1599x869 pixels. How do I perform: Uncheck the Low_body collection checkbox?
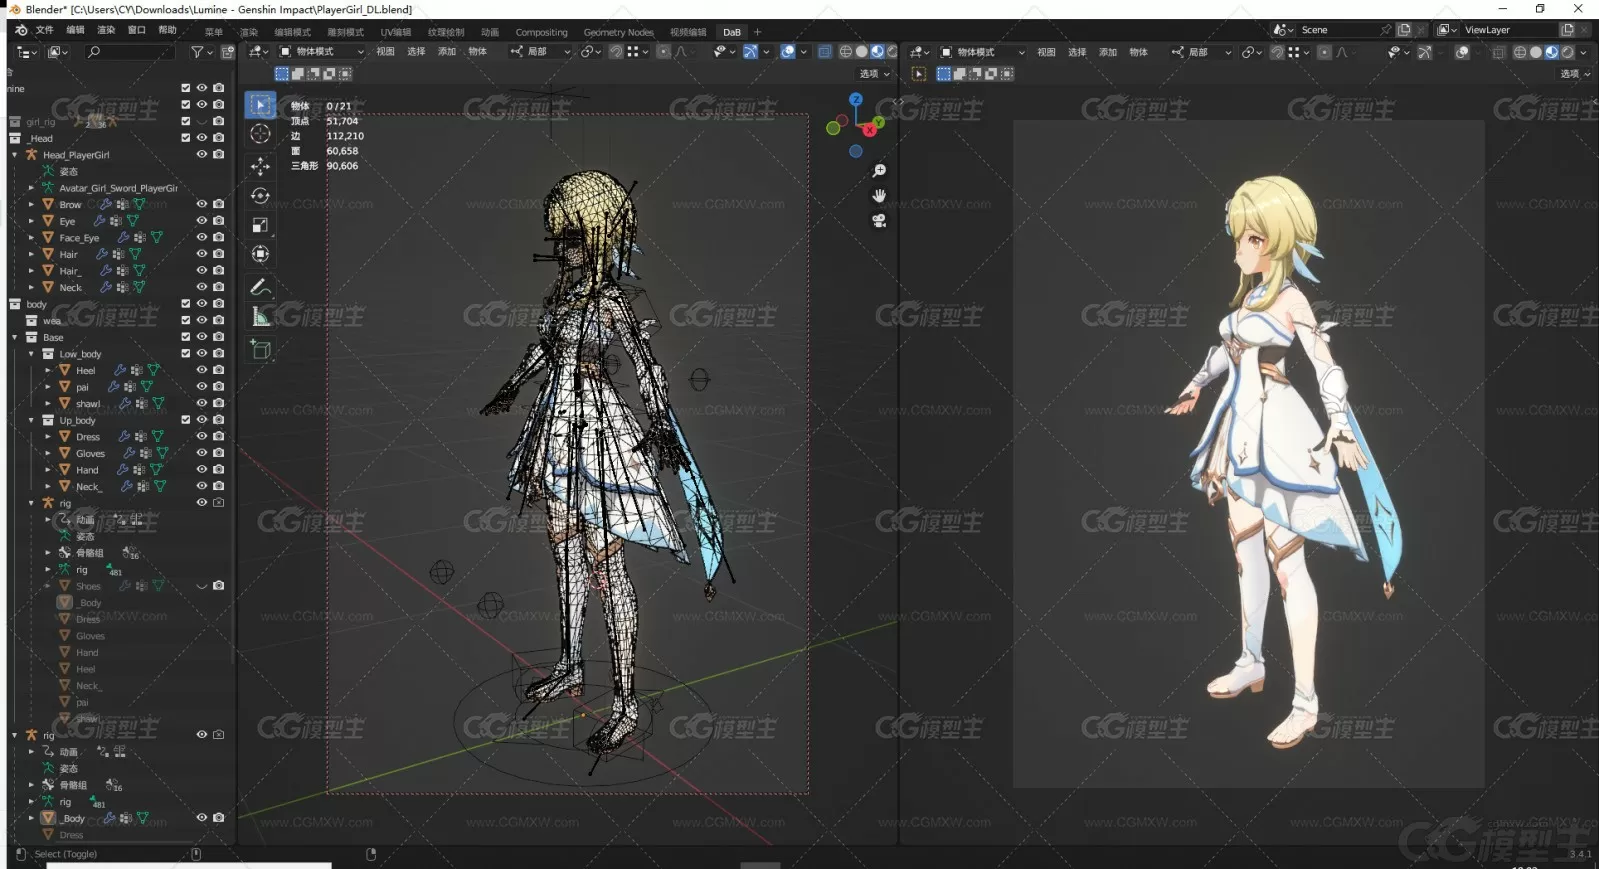[185, 353]
